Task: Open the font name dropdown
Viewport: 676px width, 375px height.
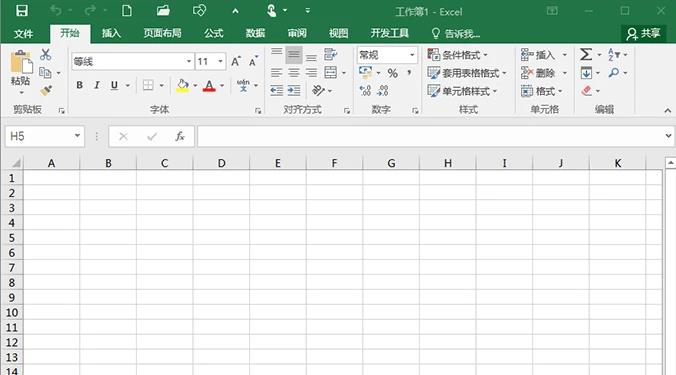Action: [x=188, y=62]
